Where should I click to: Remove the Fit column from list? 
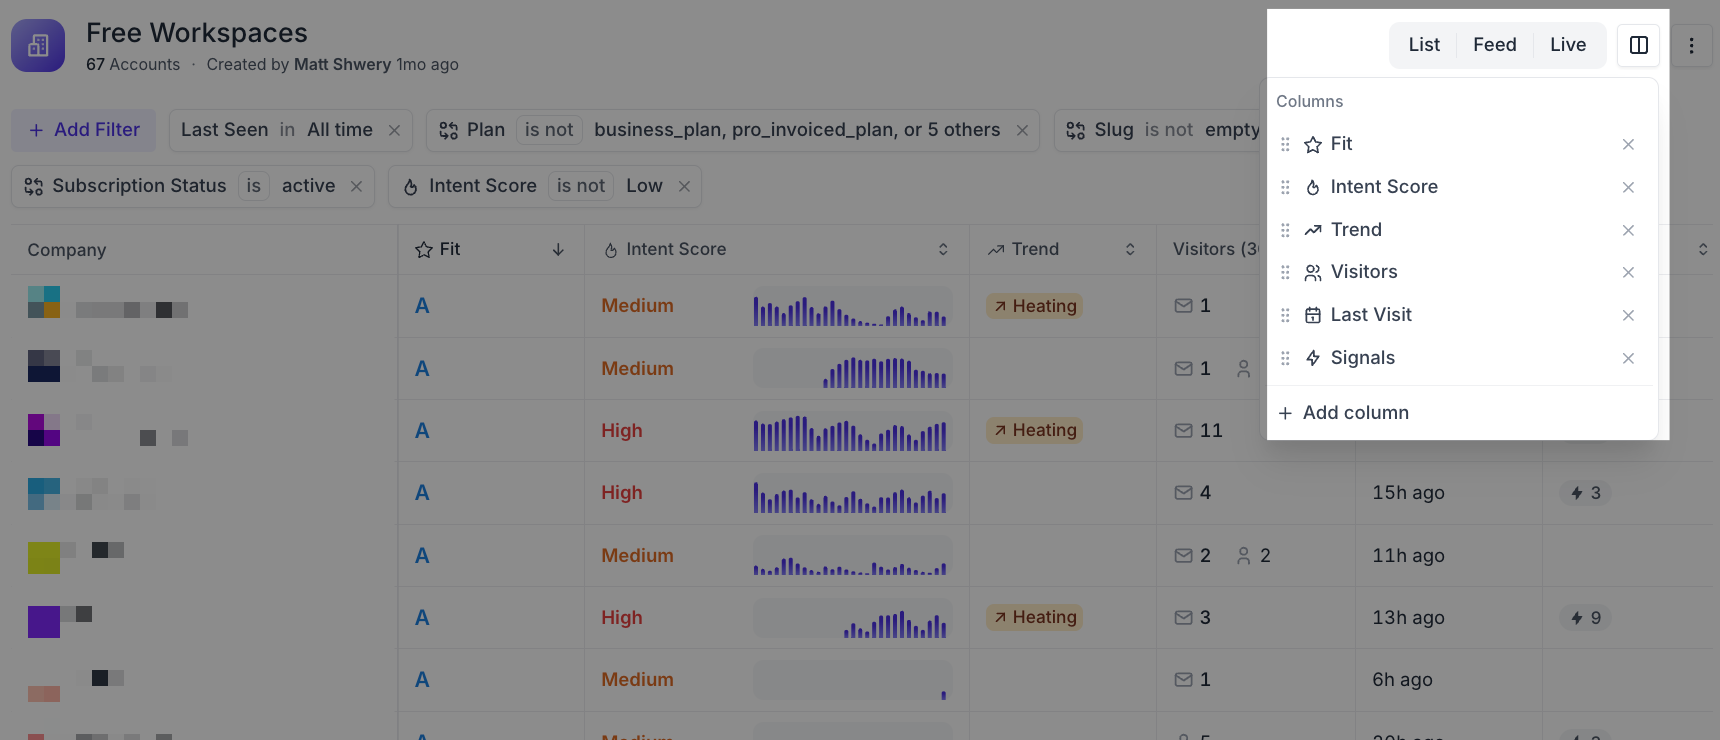(x=1628, y=144)
